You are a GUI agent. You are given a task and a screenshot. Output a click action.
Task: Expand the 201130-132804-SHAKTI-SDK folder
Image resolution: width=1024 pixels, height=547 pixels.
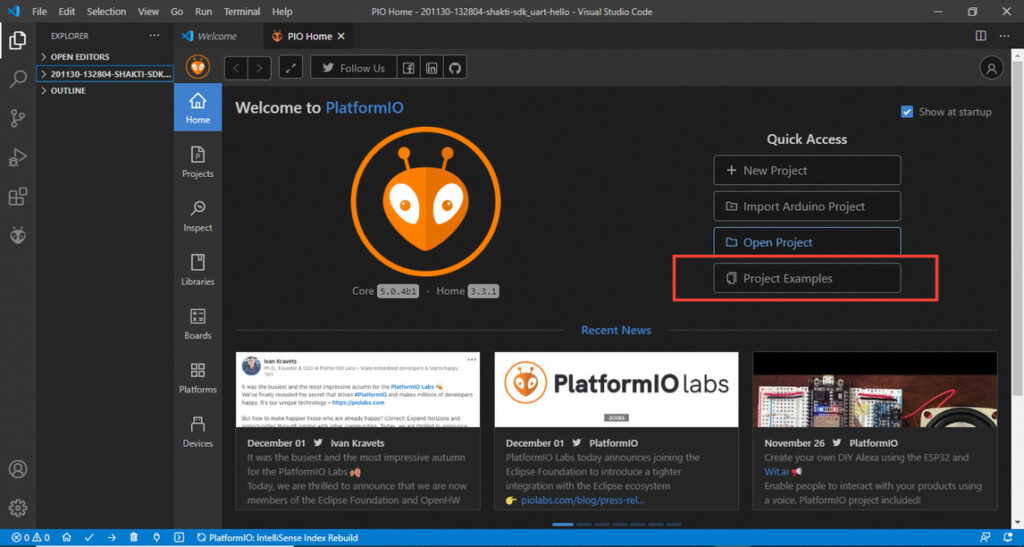[x=104, y=74]
